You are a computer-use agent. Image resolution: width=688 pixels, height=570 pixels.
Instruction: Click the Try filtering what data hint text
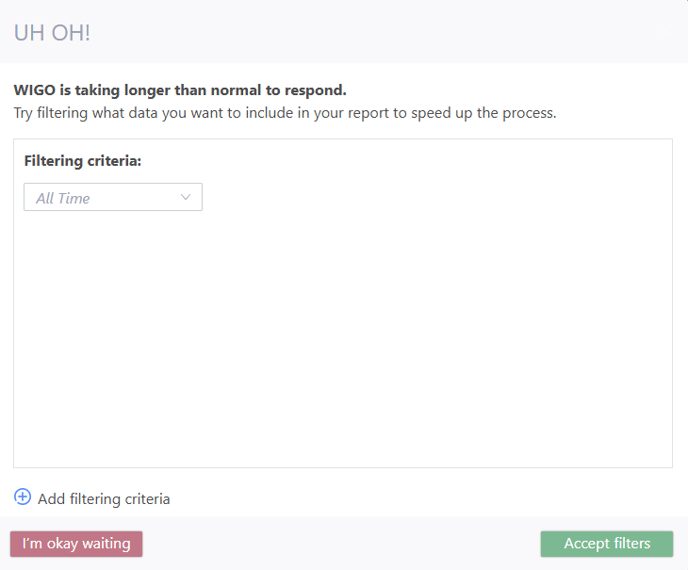click(285, 113)
